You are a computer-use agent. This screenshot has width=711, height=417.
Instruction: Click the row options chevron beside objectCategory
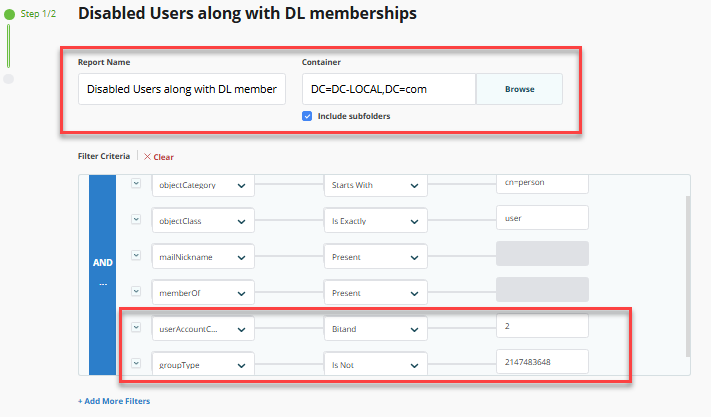pos(136,183)
